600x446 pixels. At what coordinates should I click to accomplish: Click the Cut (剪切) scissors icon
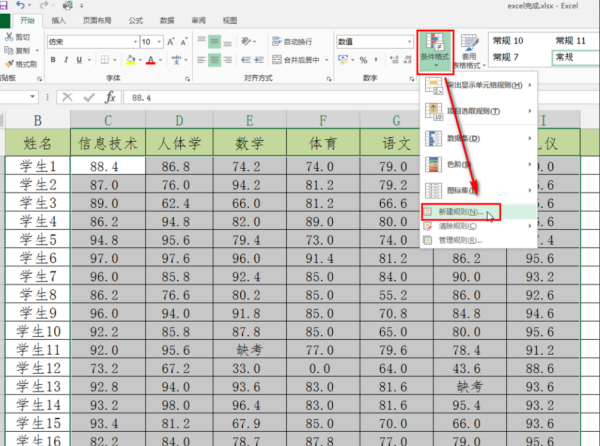(x=20, y=37)
